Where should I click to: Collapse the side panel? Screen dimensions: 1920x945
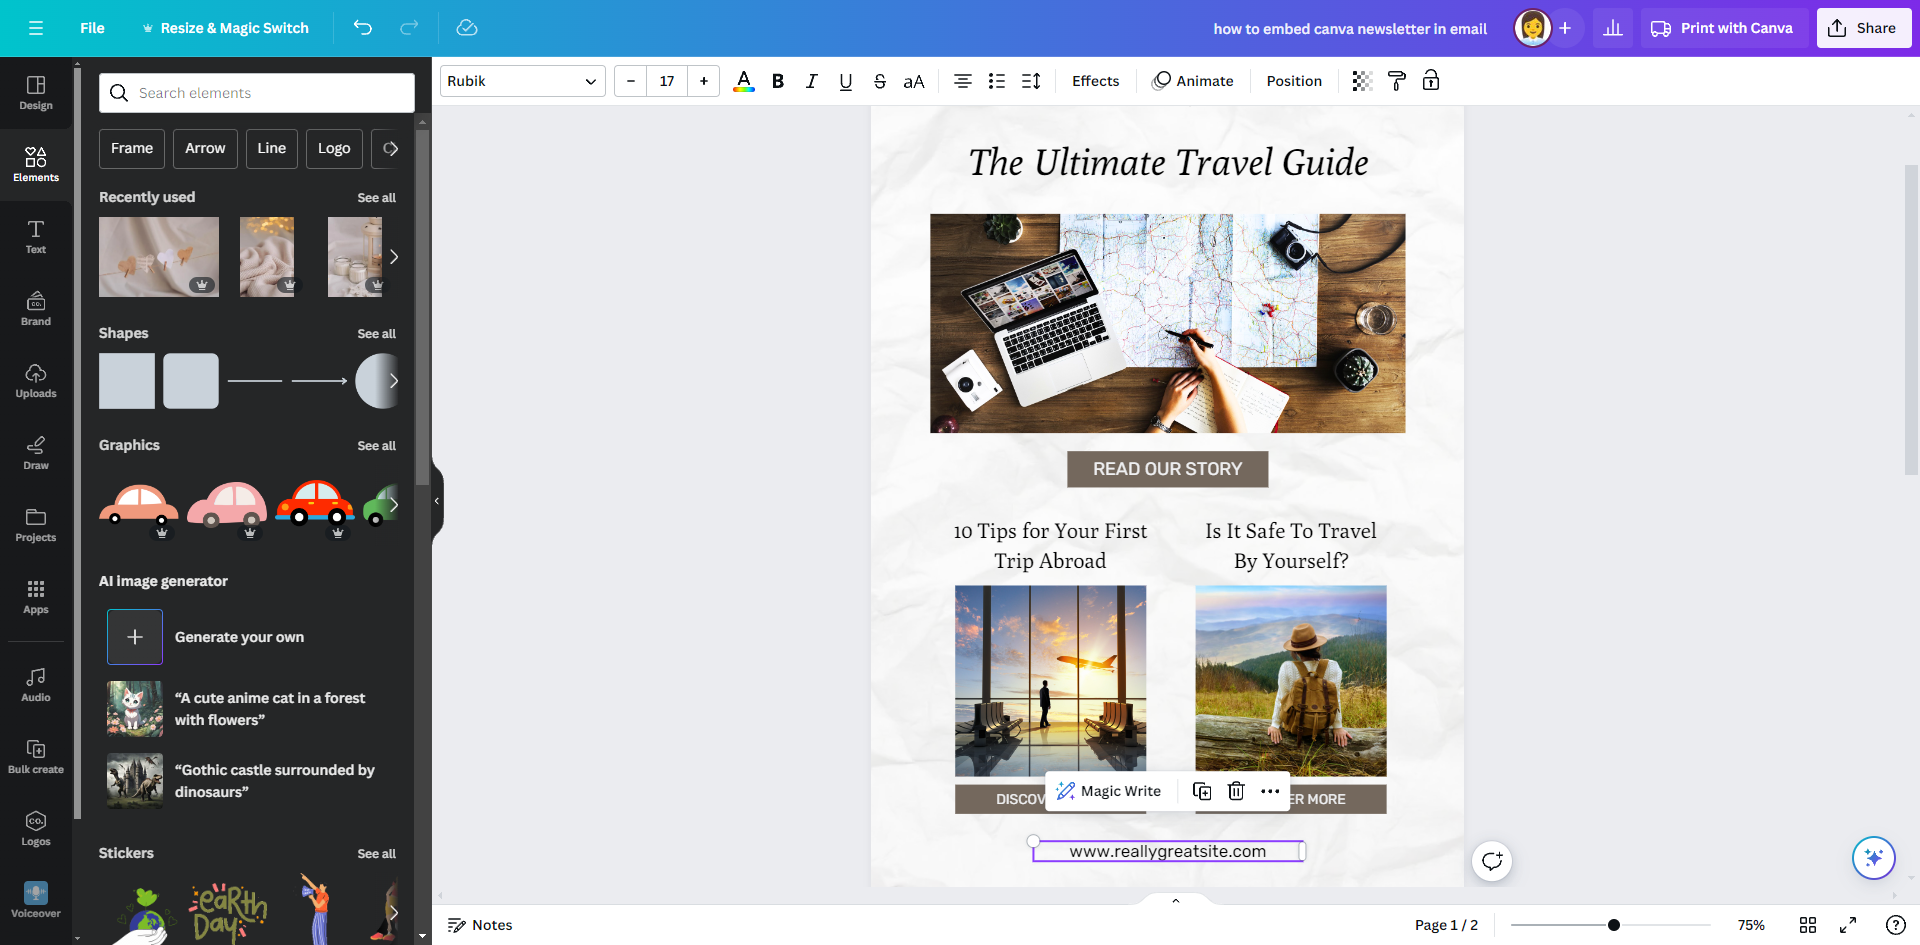click(x=437, y=501)
